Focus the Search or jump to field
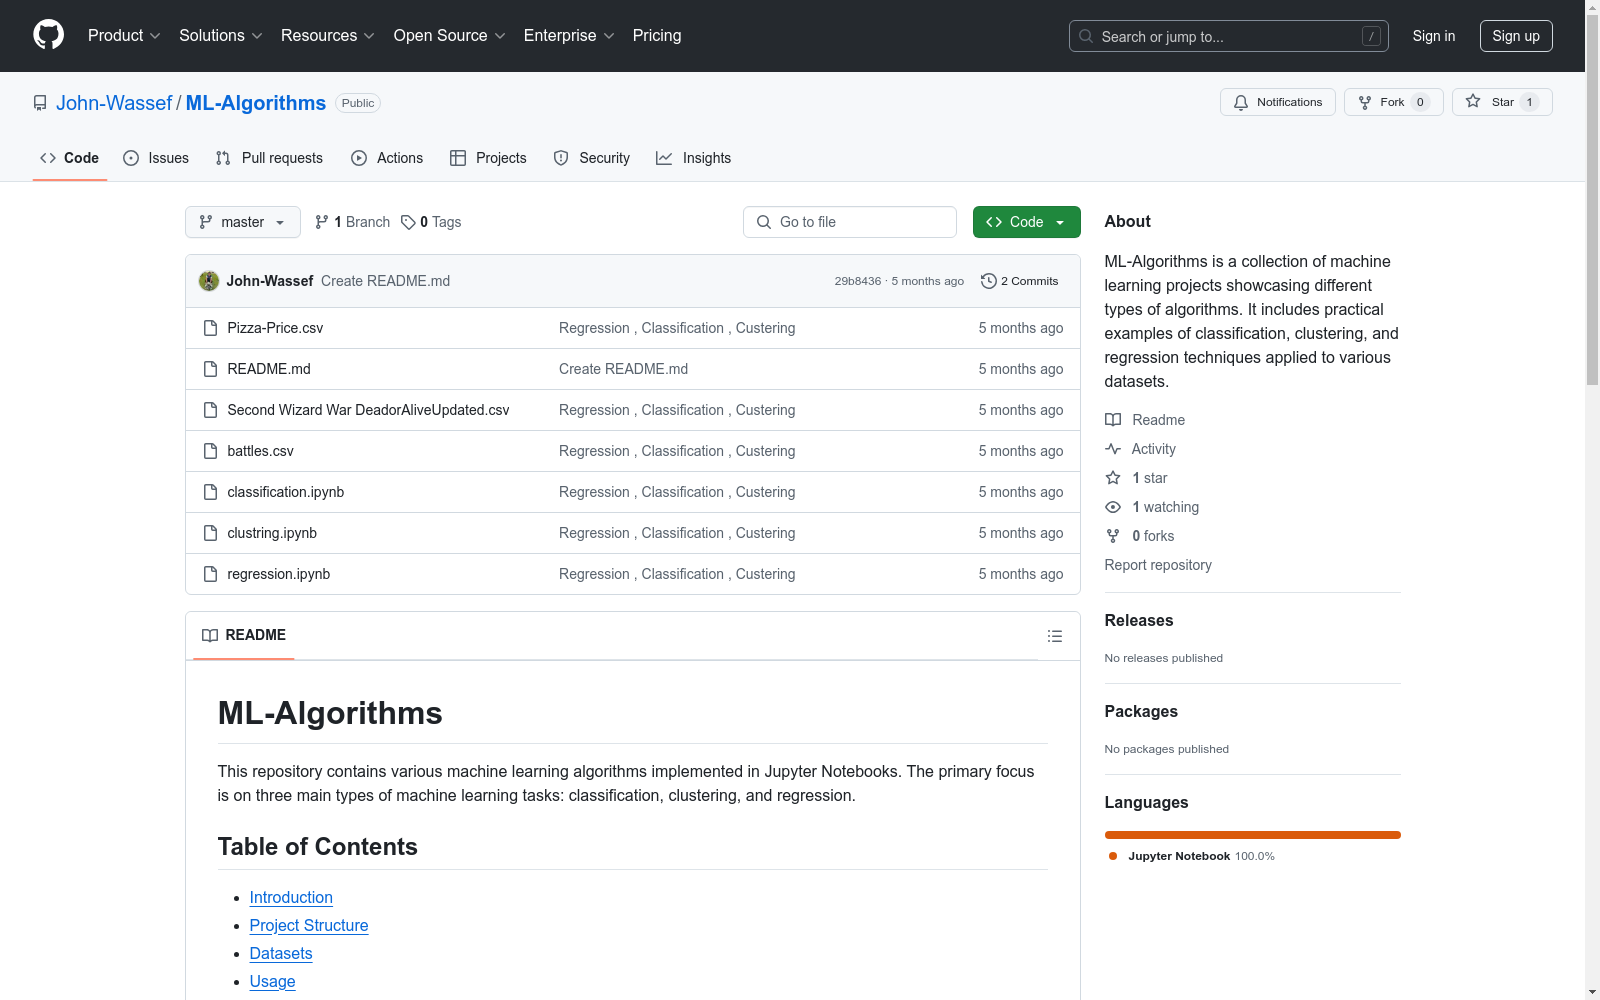This screenshot has height=1000, width=1600. 1229,36
